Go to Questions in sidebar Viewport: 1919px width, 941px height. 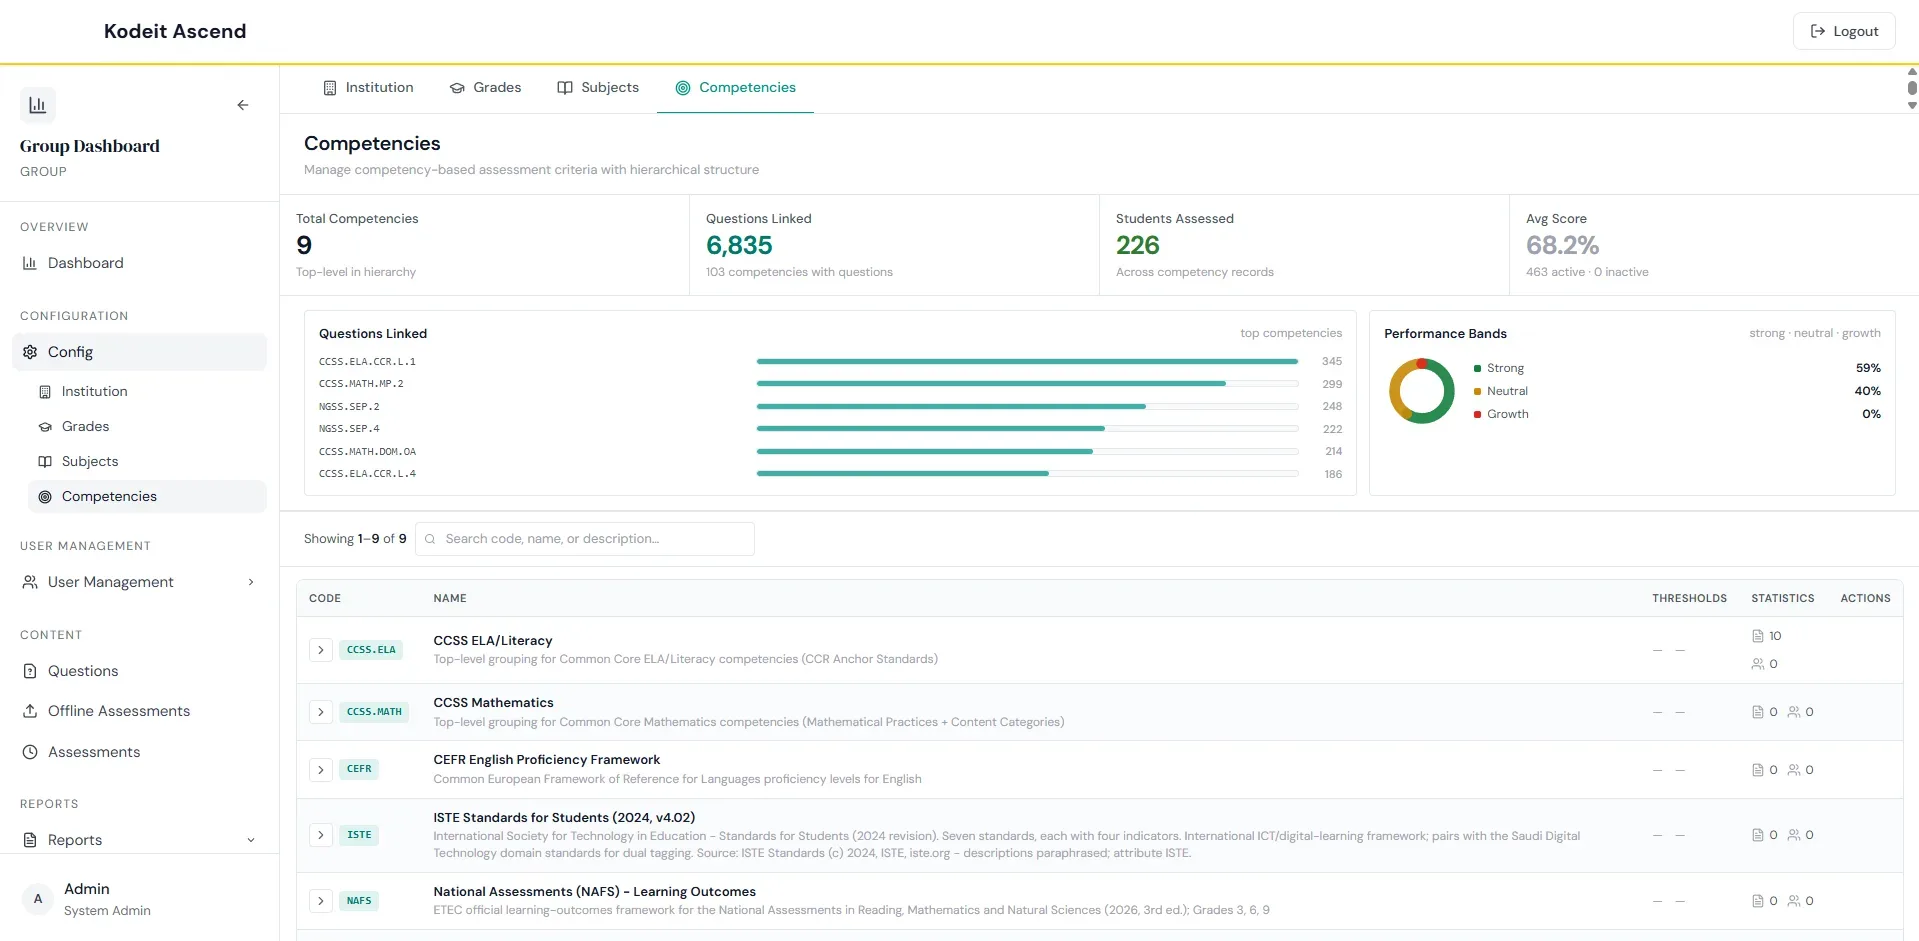pyautogui.click(x=139, y=671)
